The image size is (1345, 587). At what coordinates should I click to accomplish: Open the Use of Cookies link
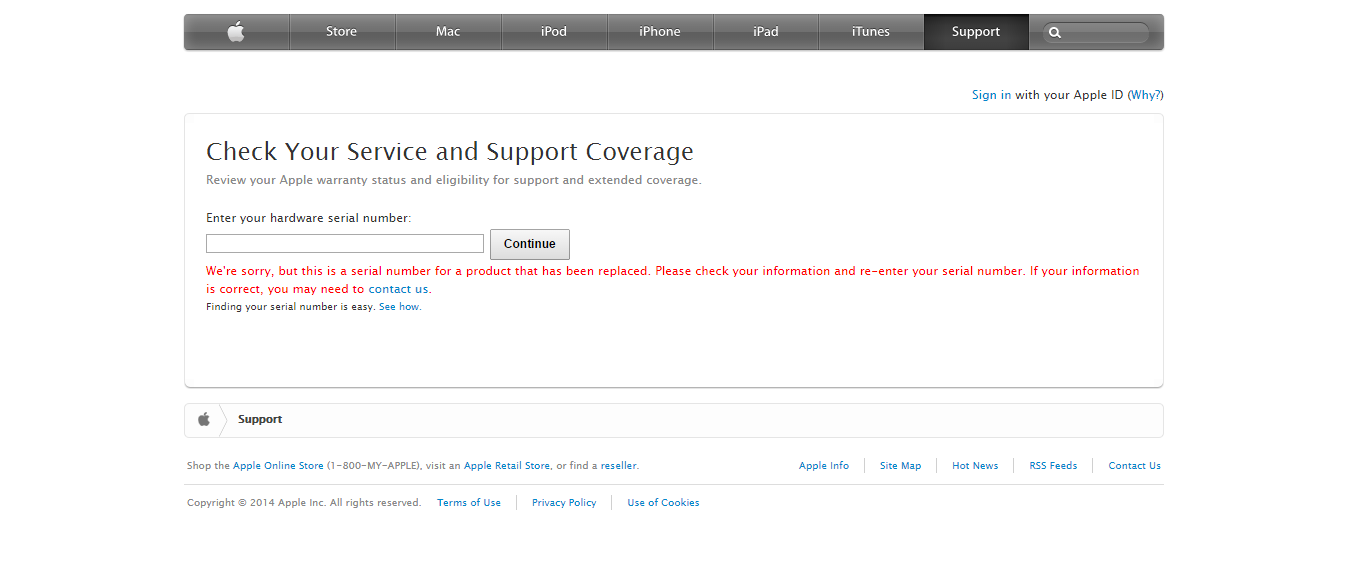click(x=663, y=503)
